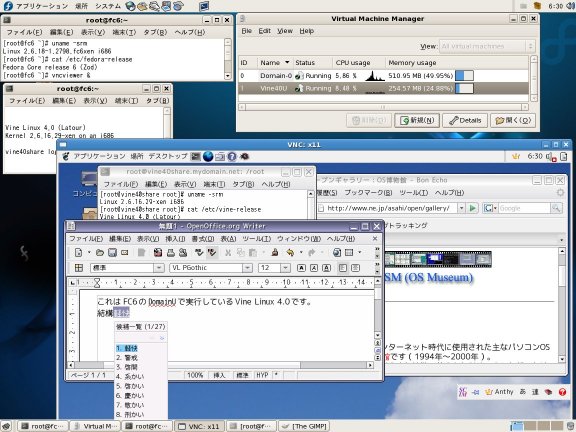Image resolution: width=576 pixels, height=432 pixels.
Task: Open the Undo history dropdown arrow in Writer
Action: click(301, 252)
